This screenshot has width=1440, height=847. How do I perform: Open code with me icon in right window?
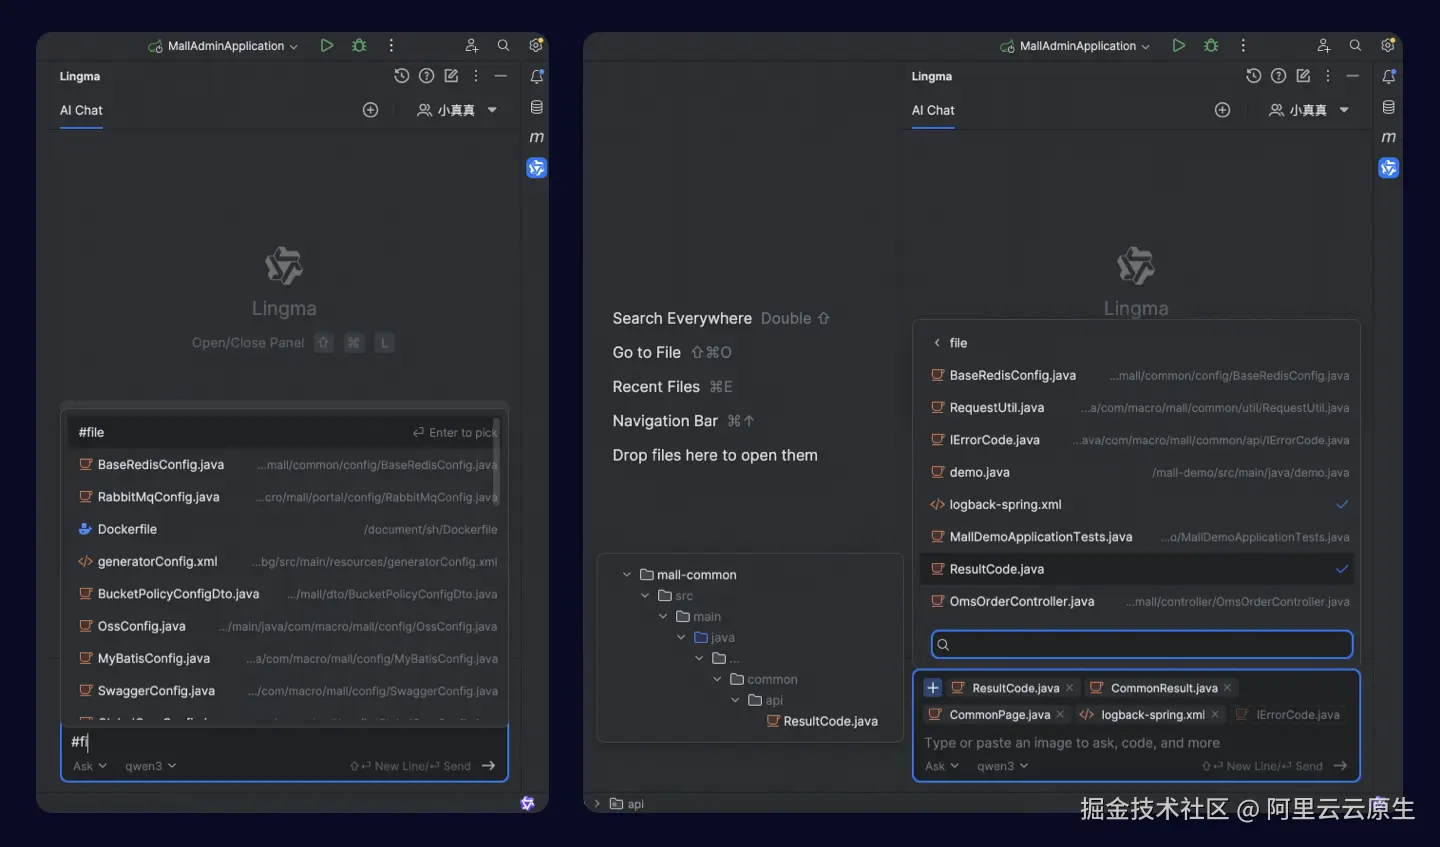pos(1323,46)
